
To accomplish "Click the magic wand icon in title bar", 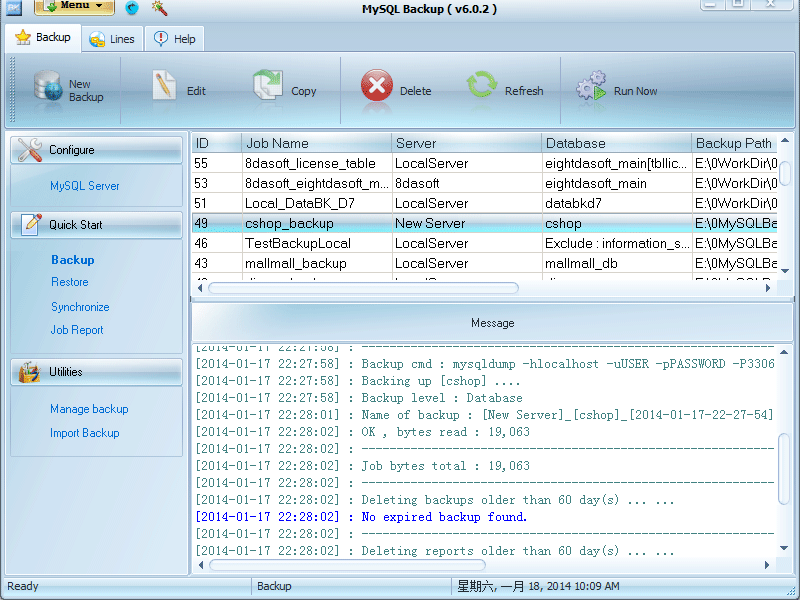I will [x=158, y=8].
